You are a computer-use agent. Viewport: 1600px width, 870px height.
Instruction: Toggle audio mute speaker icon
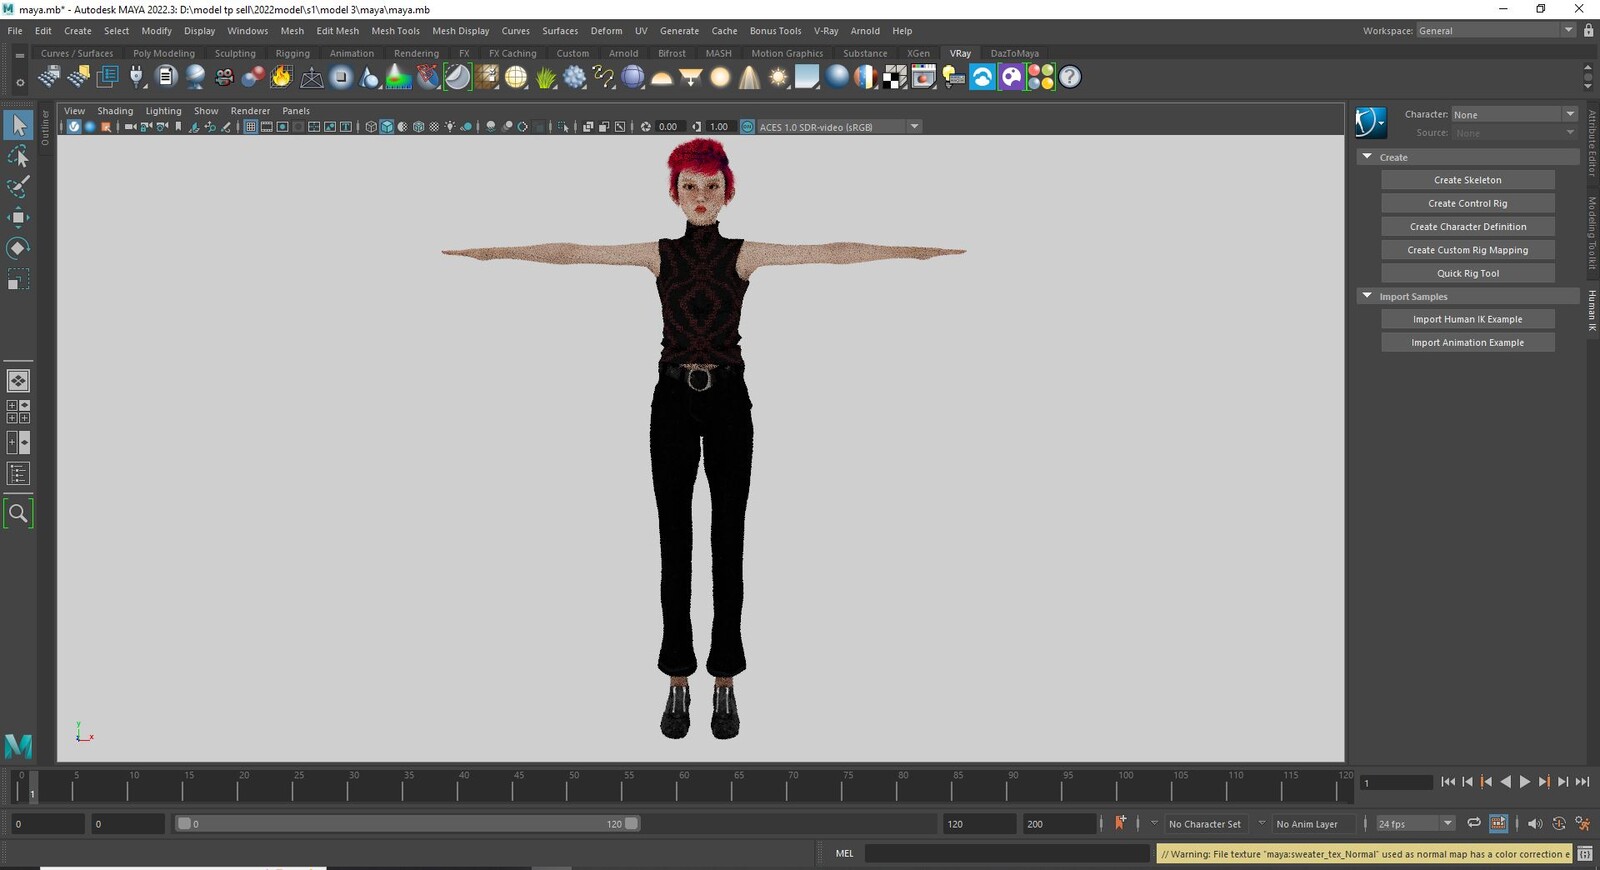(1534, 823)
